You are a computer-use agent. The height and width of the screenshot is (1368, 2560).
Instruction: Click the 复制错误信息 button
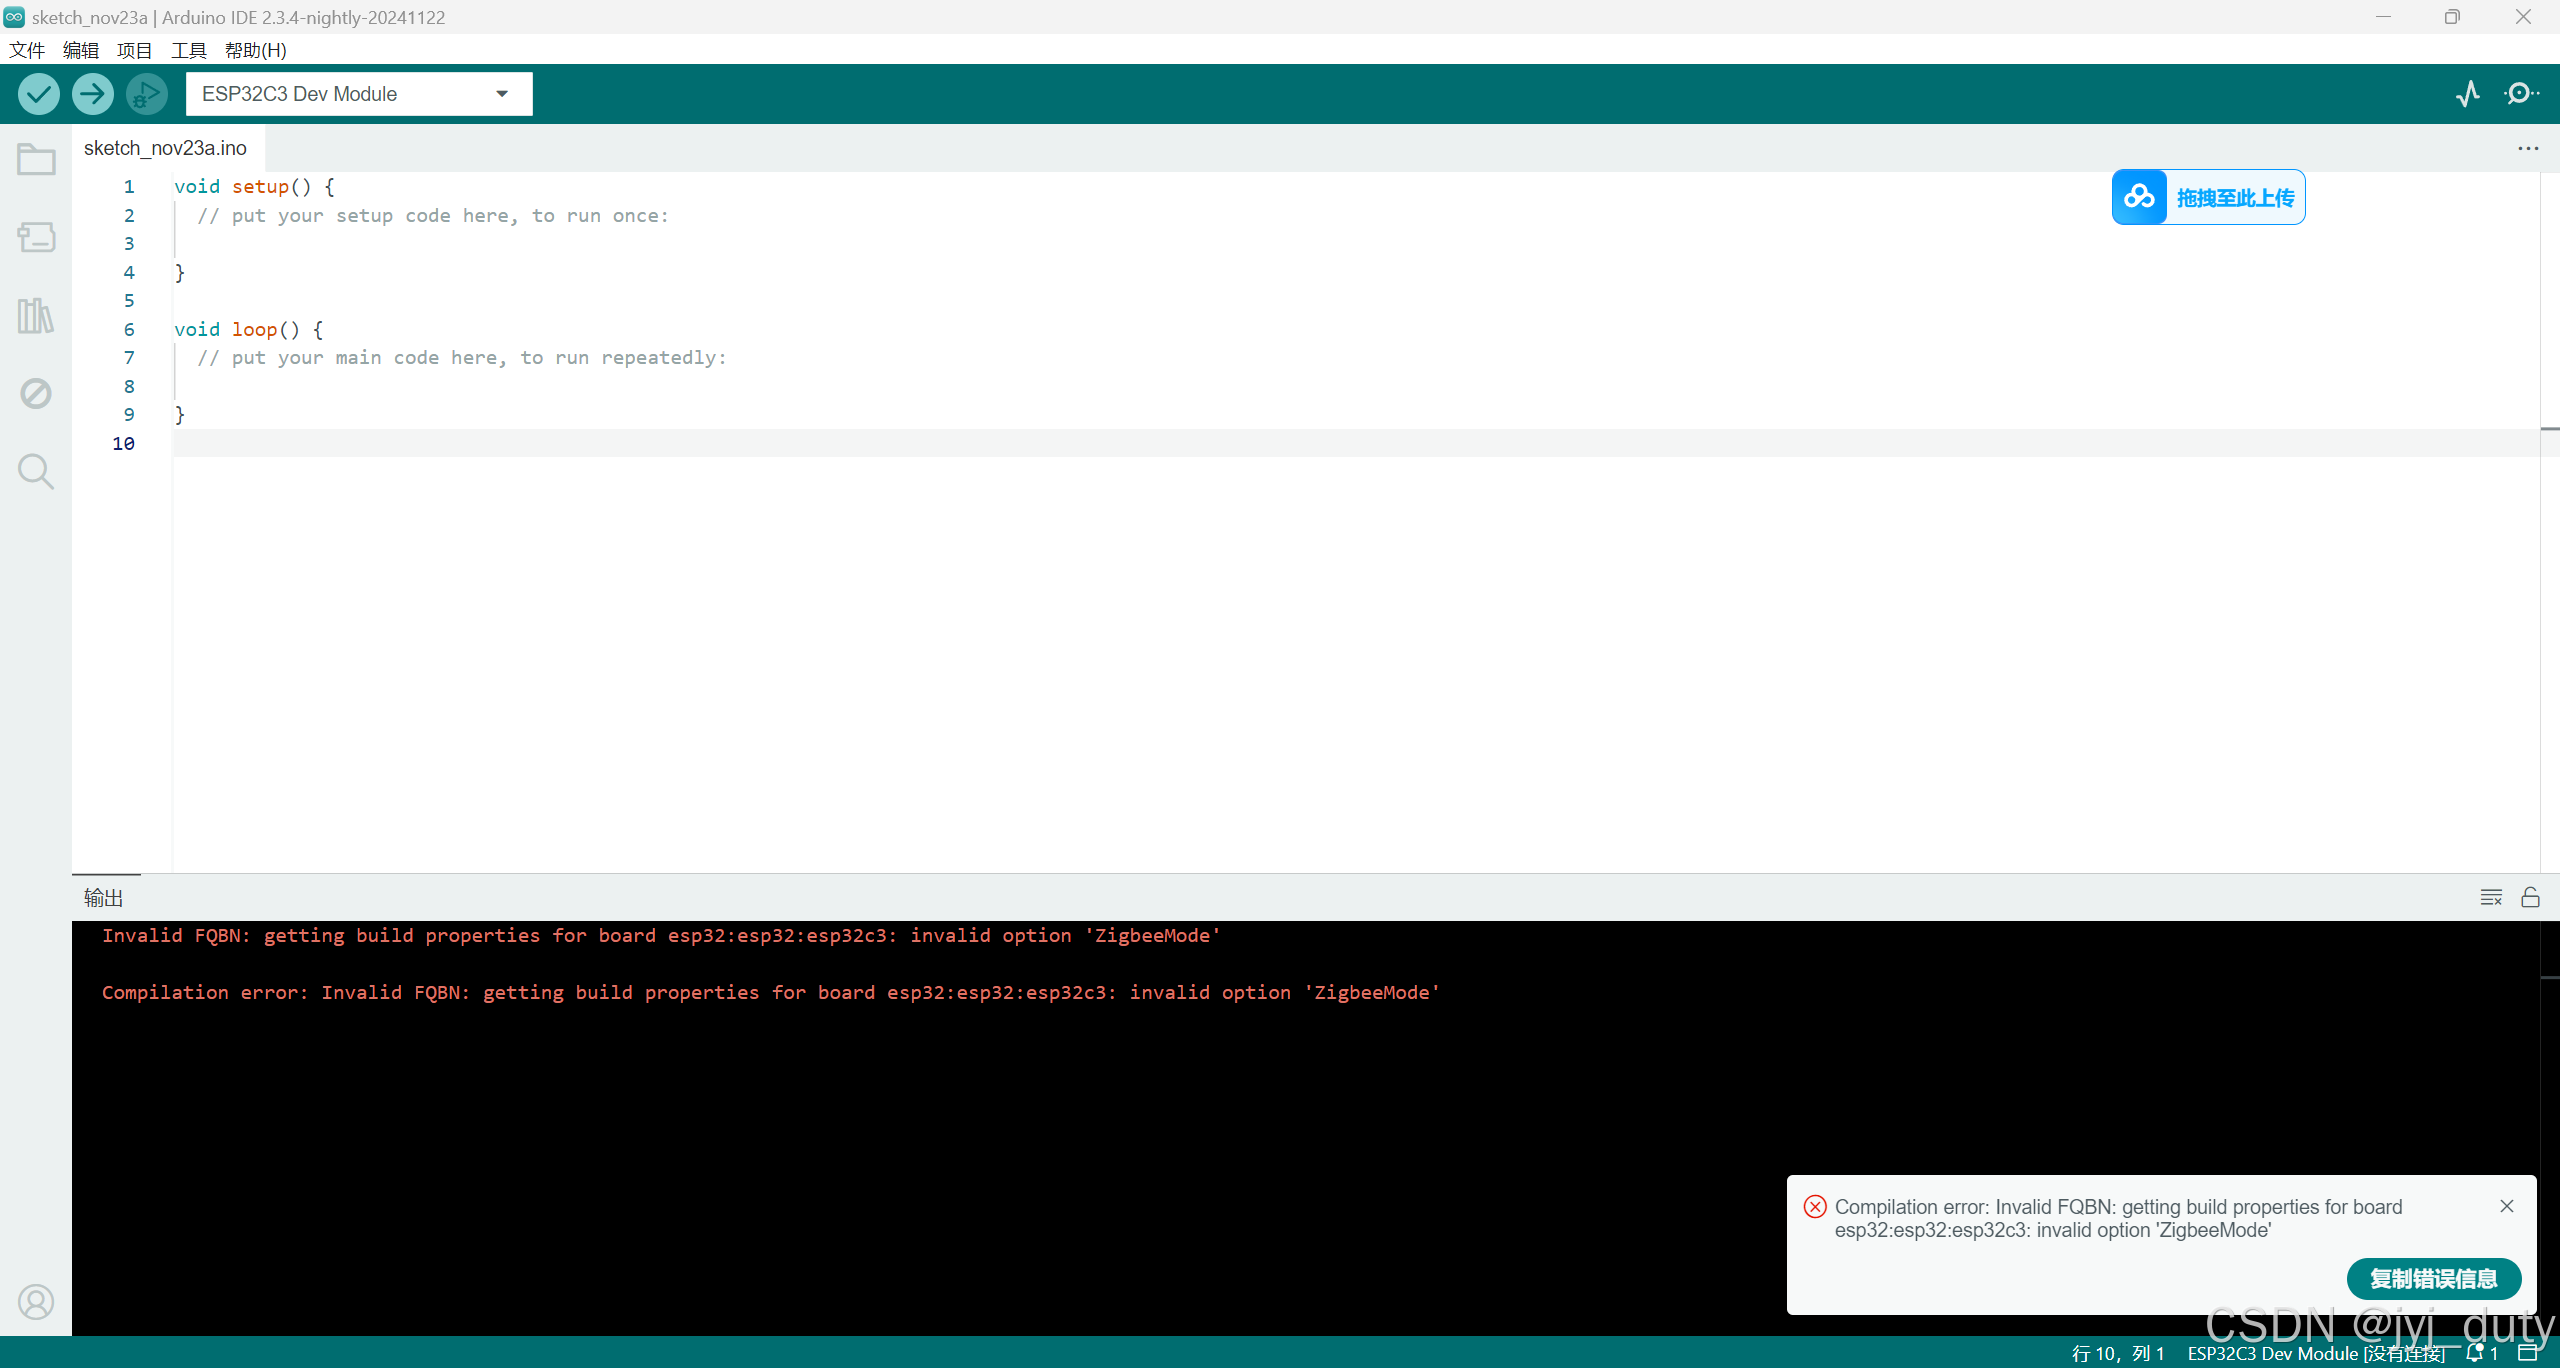pyautogui.click(x=2433, y=1279)
